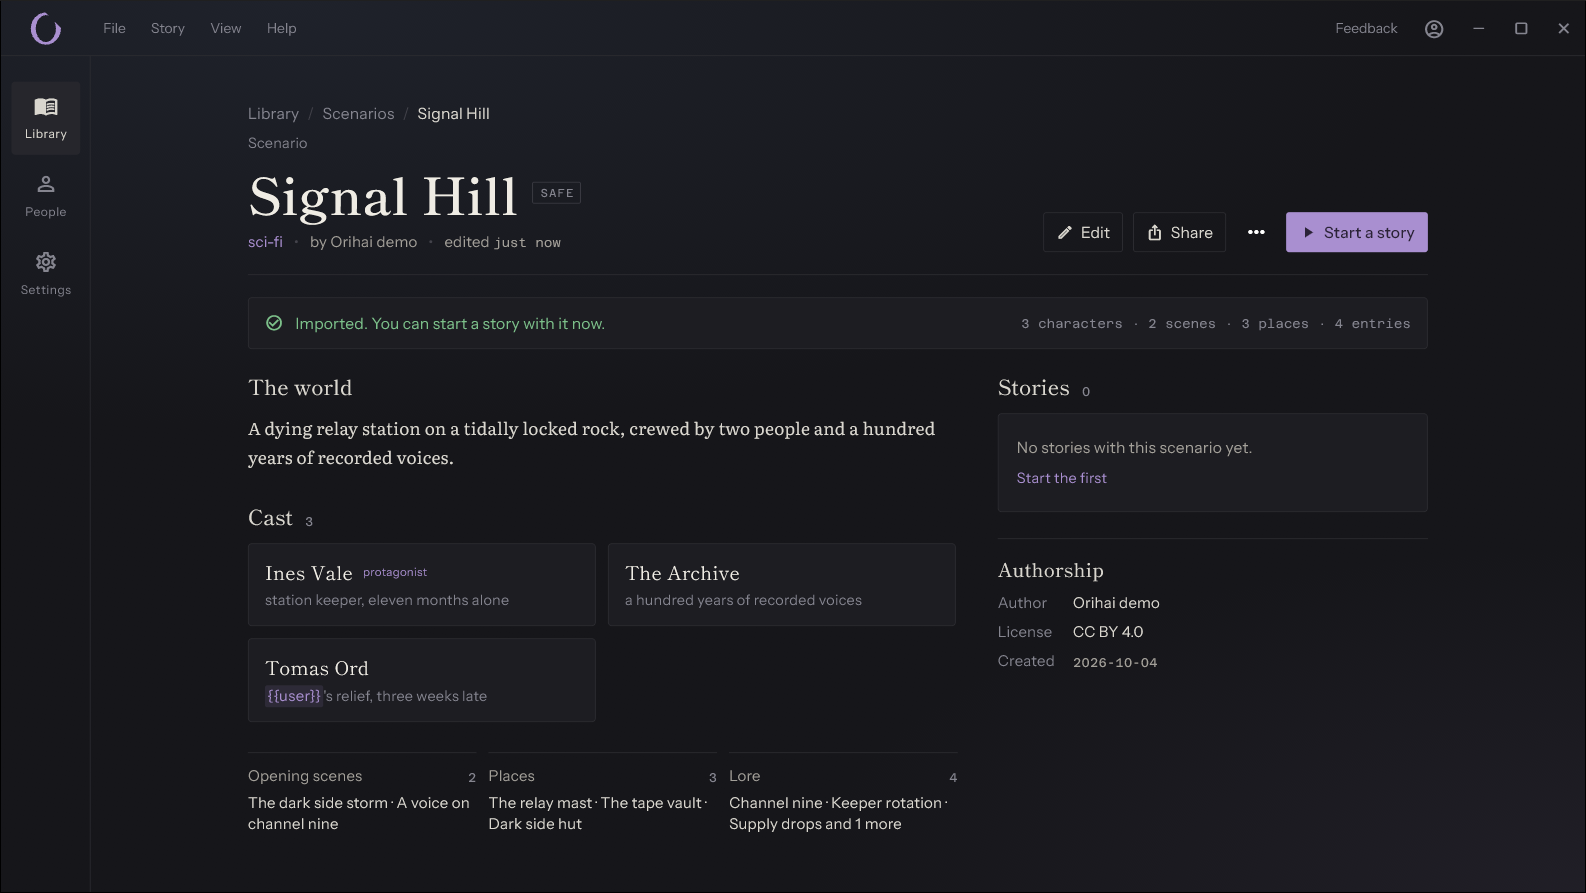
Task: Open the three-dot more options button
Action: coord(1256,232)
